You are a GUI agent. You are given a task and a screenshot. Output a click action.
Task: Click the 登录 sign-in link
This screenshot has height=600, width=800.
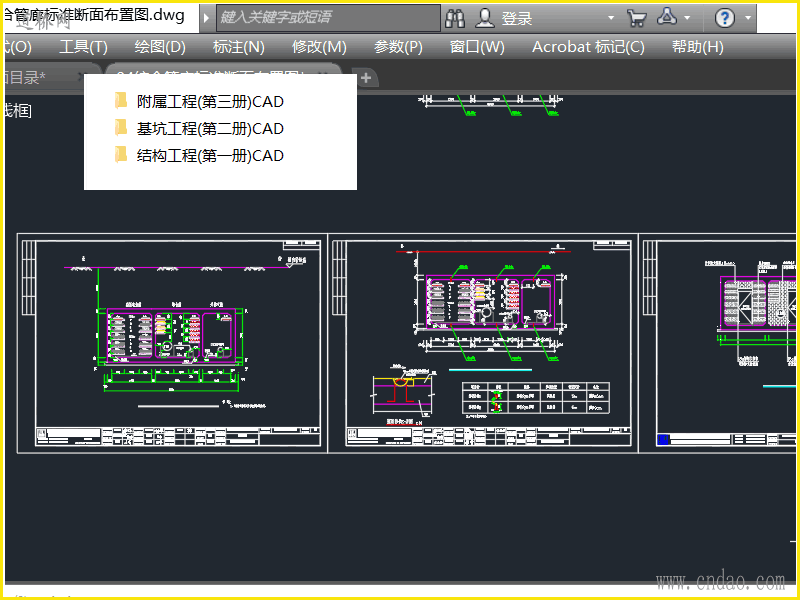coord(516,19)
